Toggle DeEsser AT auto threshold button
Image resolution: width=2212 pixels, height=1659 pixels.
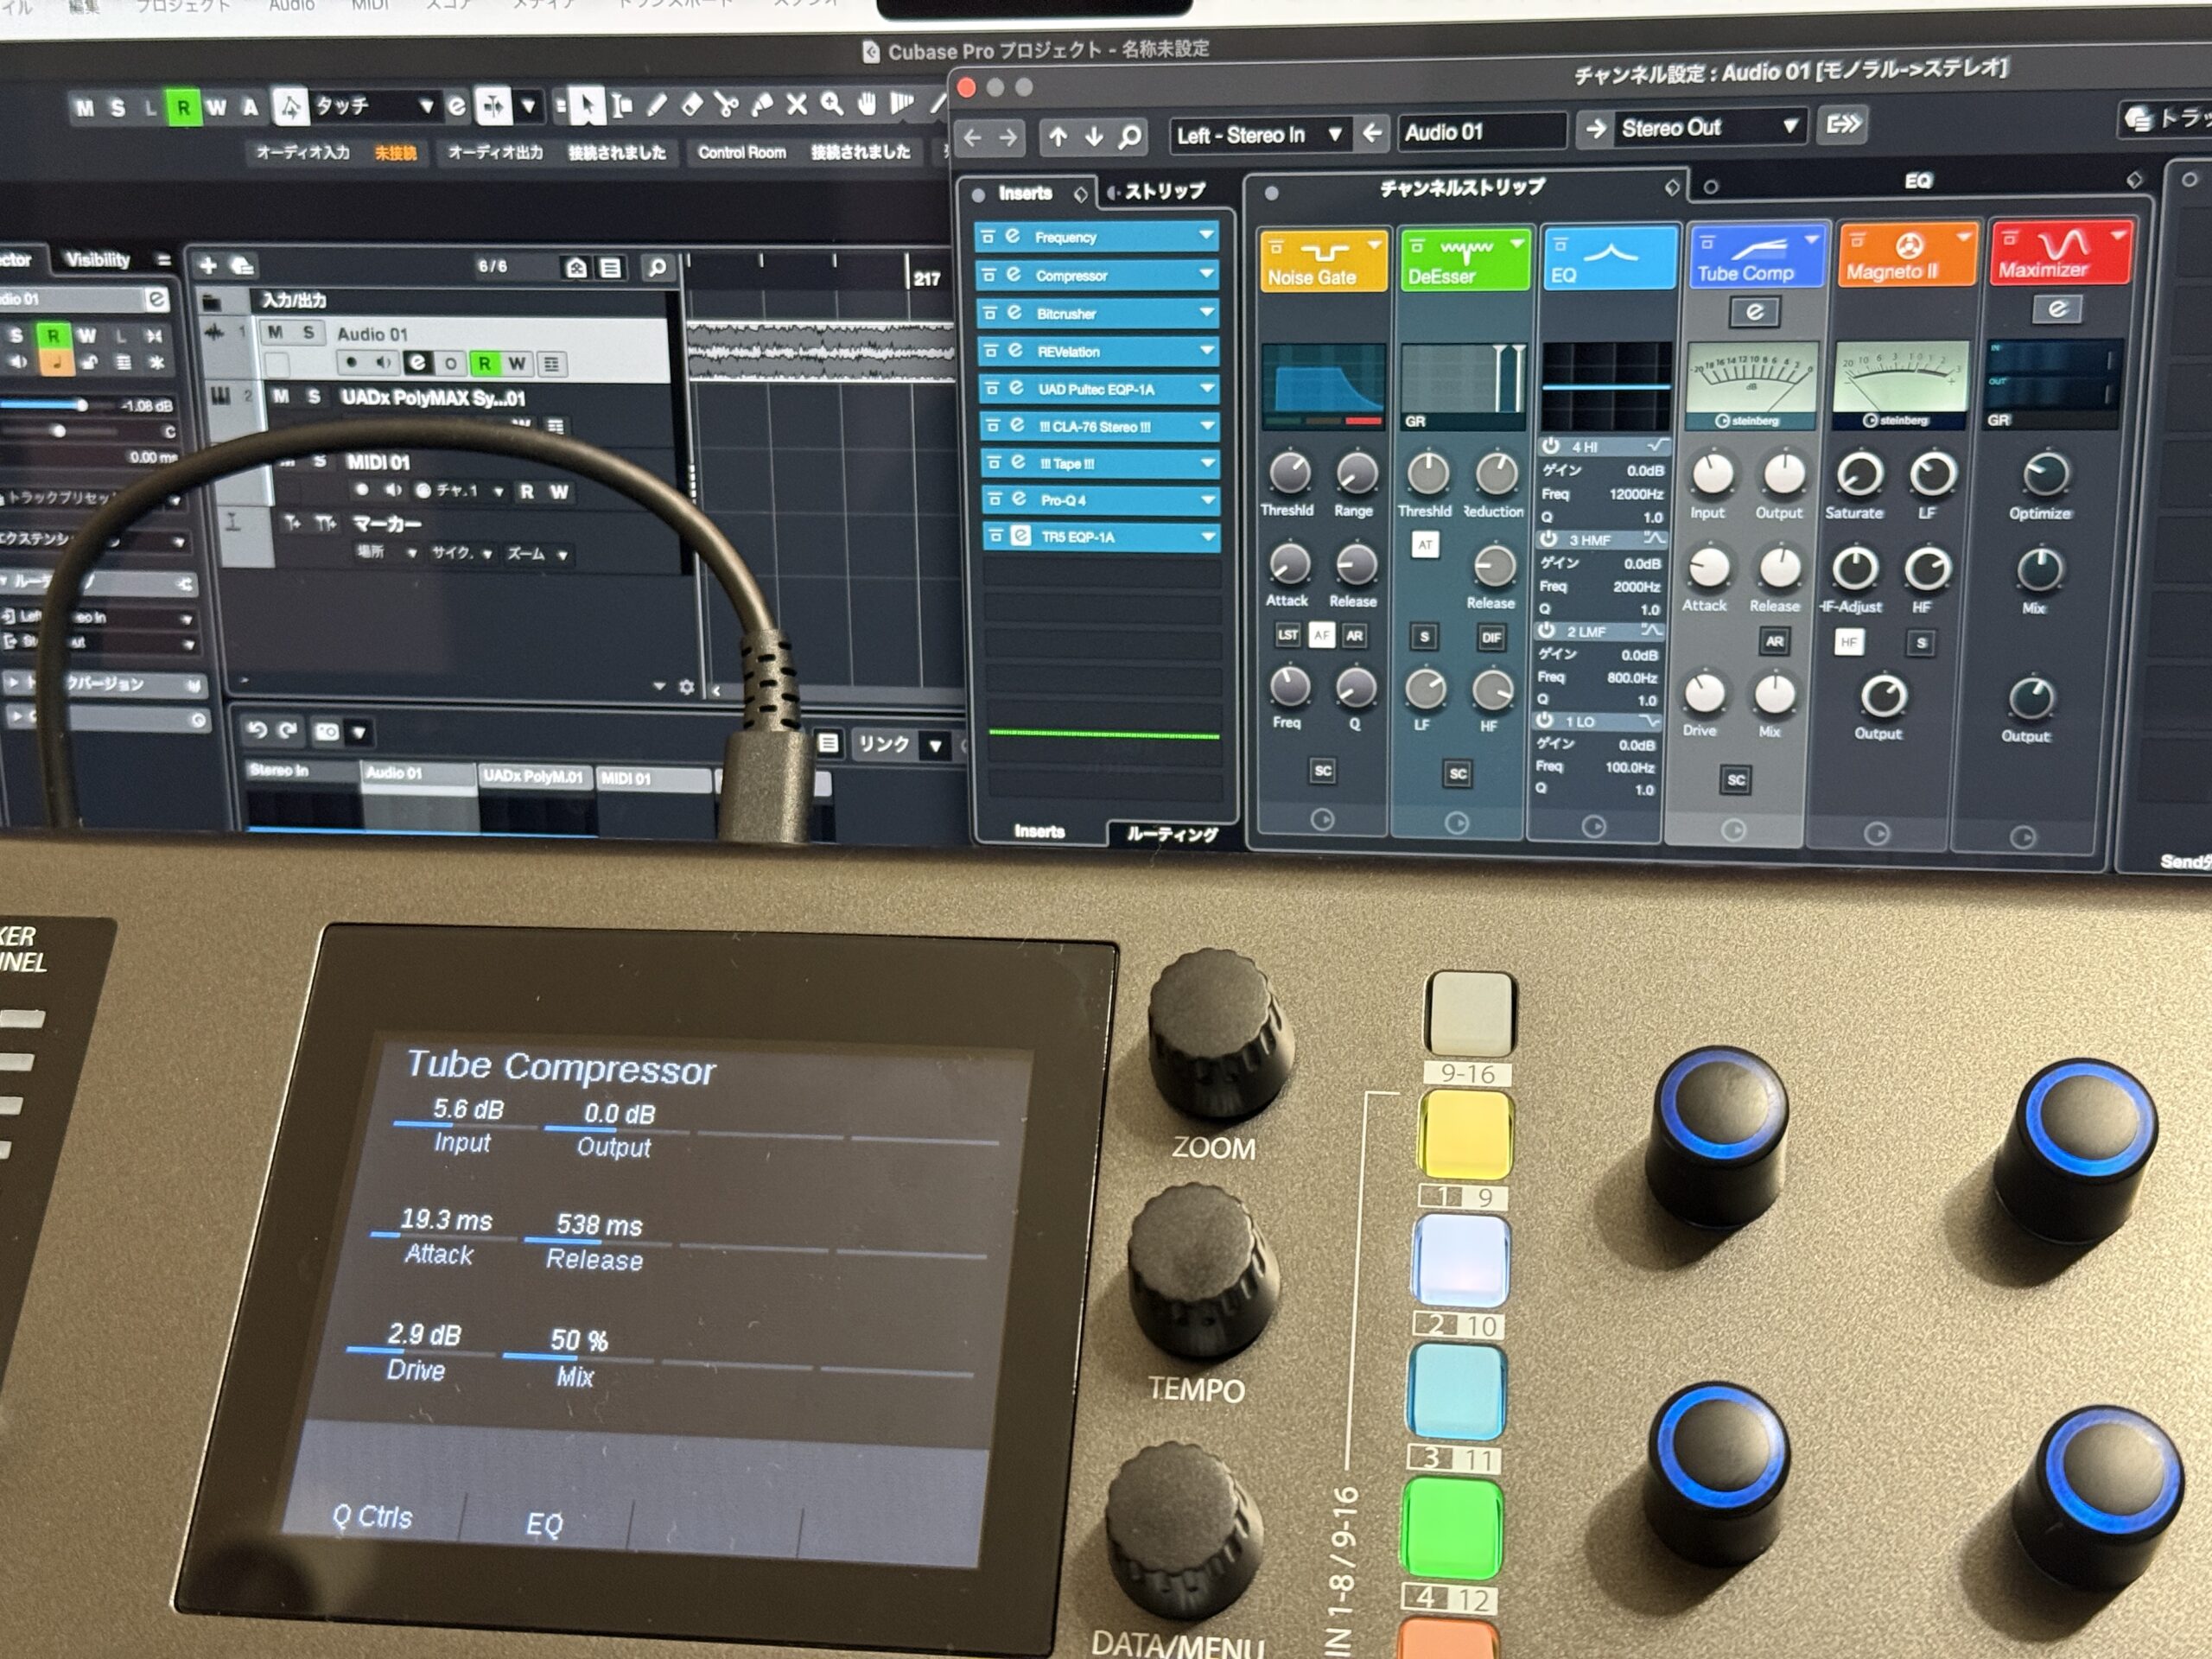[1425, 545]
